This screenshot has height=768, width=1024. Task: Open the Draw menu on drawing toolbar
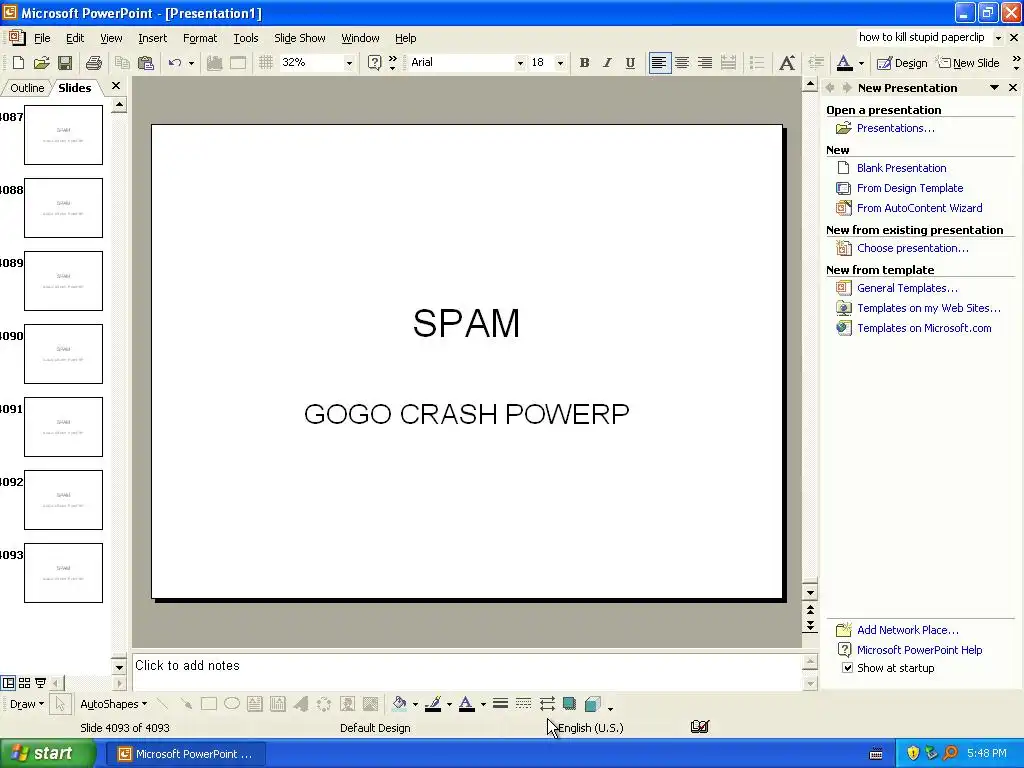click(27, 704)
